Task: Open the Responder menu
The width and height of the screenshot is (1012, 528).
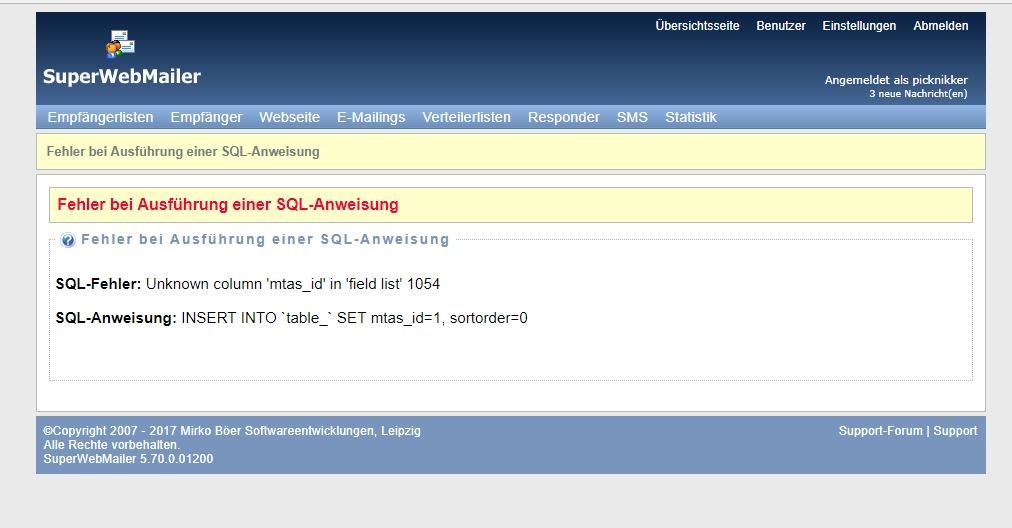Action: [563, 117]
